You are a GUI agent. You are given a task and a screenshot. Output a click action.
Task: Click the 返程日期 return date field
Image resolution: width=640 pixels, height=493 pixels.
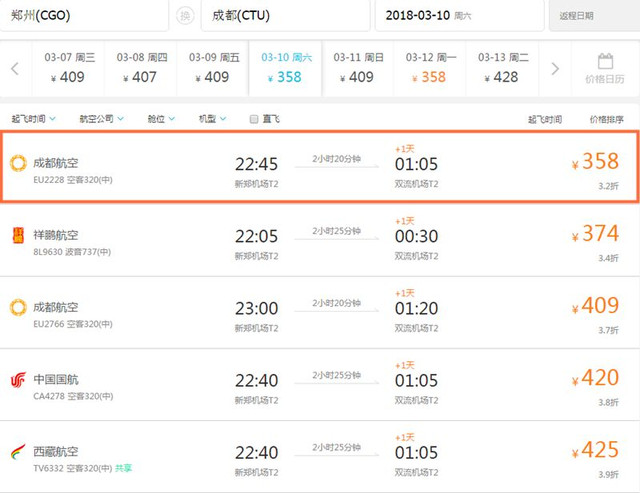click(x=595, y=16)
